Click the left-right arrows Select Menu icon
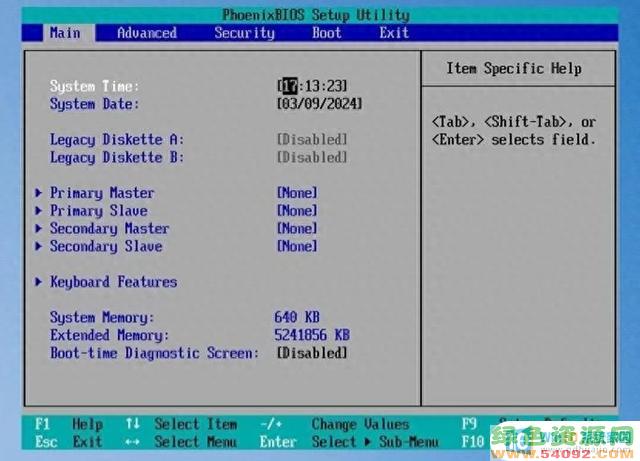 pos(132,442)
